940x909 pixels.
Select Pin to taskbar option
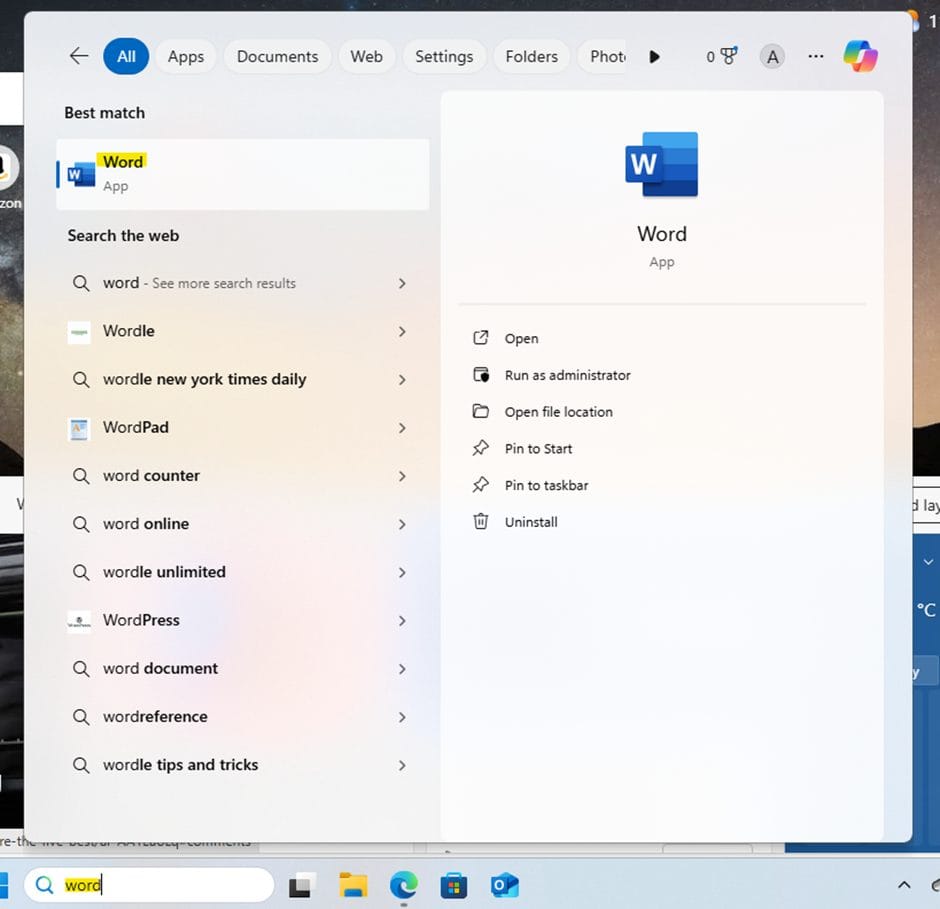coord(546,485)
